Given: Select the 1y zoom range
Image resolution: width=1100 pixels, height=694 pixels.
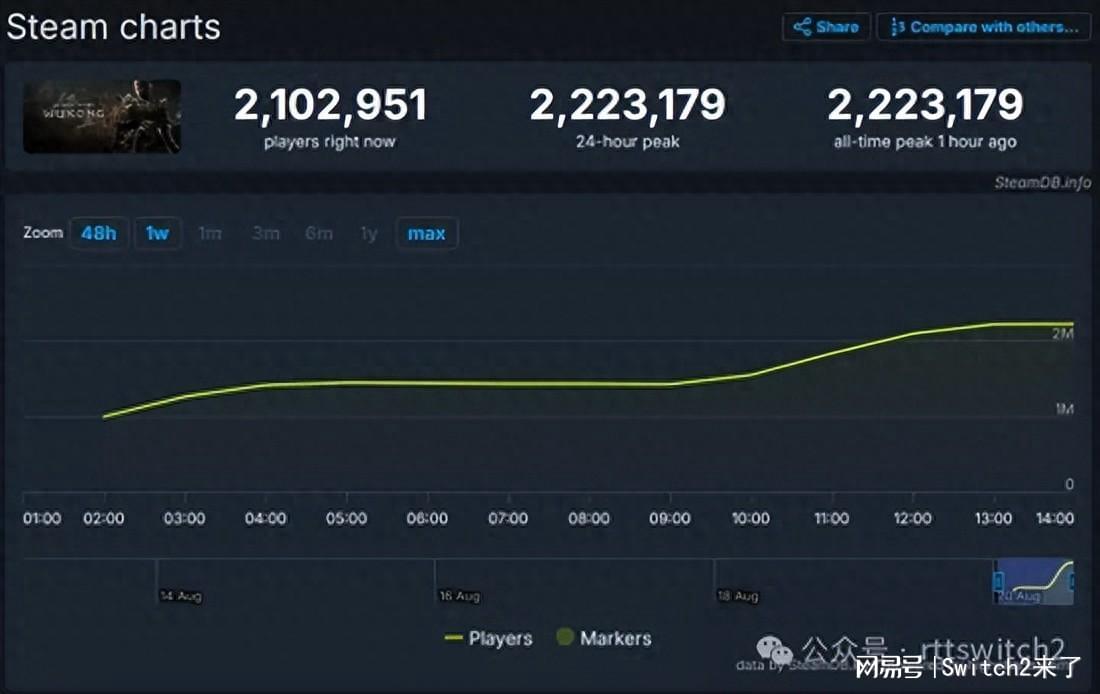Looking at the screenshot, I should coord(369,234).
